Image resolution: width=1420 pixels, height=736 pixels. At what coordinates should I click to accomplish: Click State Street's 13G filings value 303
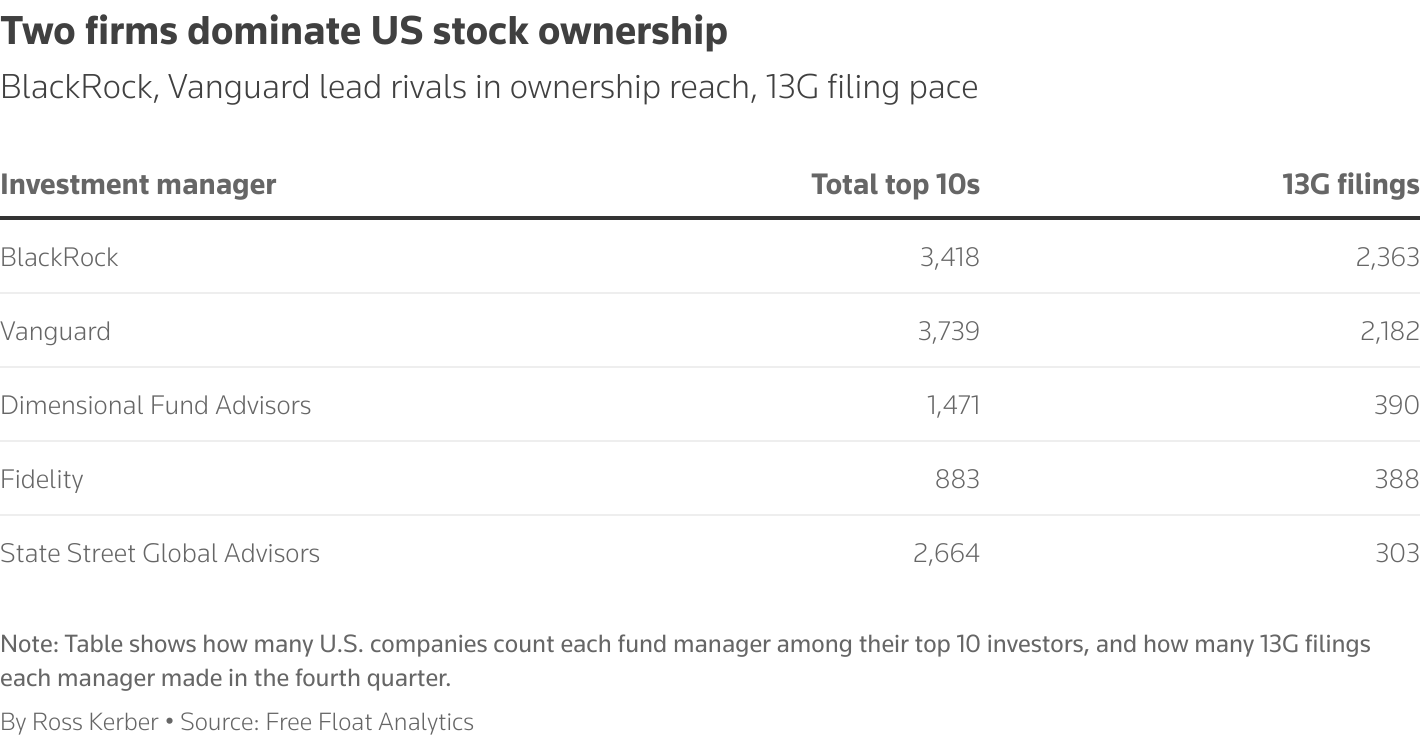click(x=1397, y=553)
